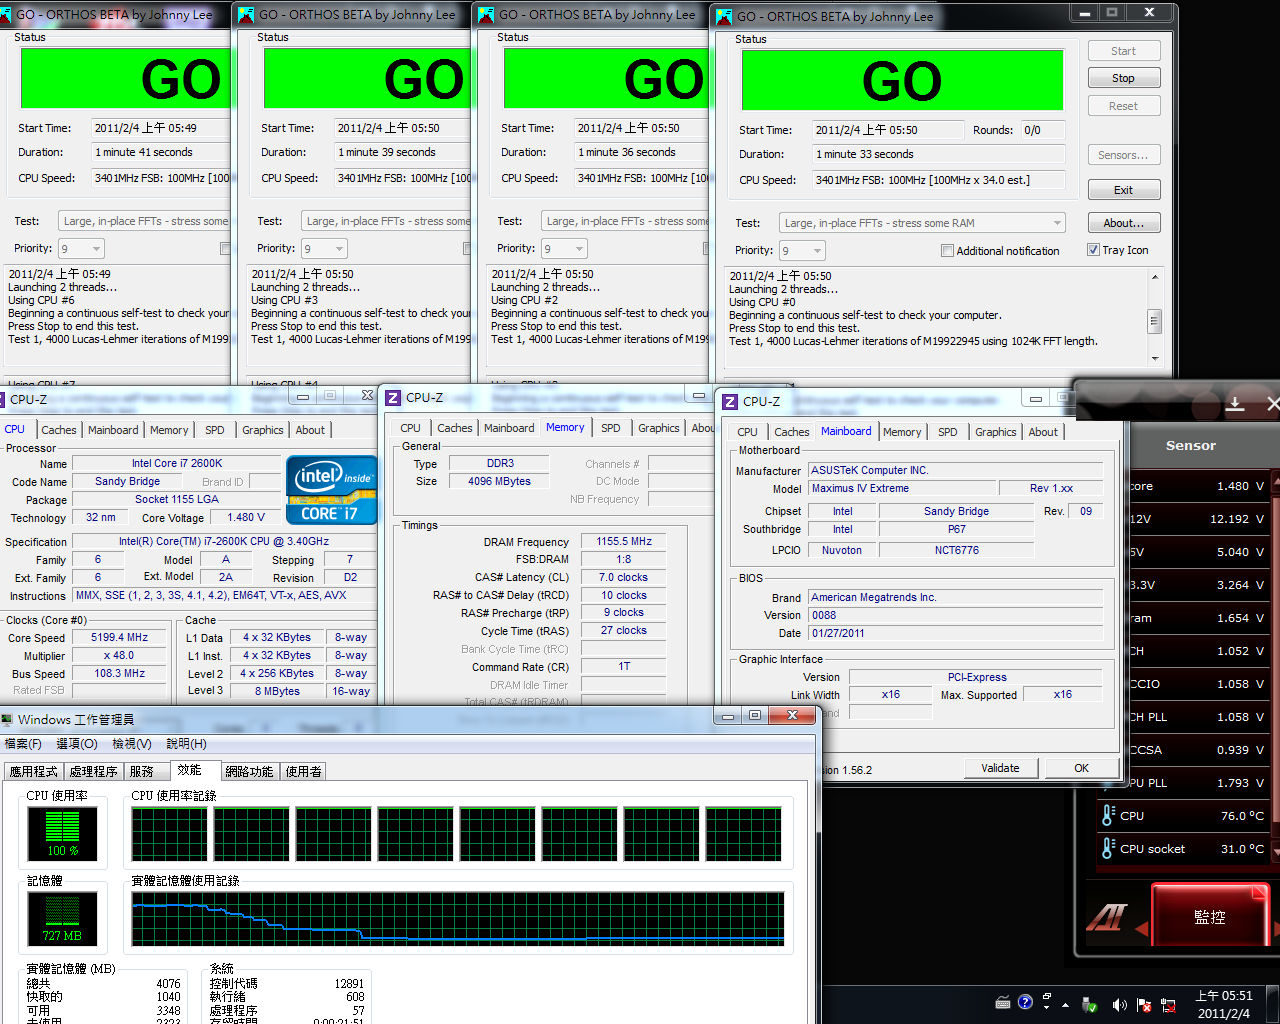Viewport: 1280px width, 1024px height.
Task: Open the 處理程序 tab in Task Manager
Action: click(93, 771)
